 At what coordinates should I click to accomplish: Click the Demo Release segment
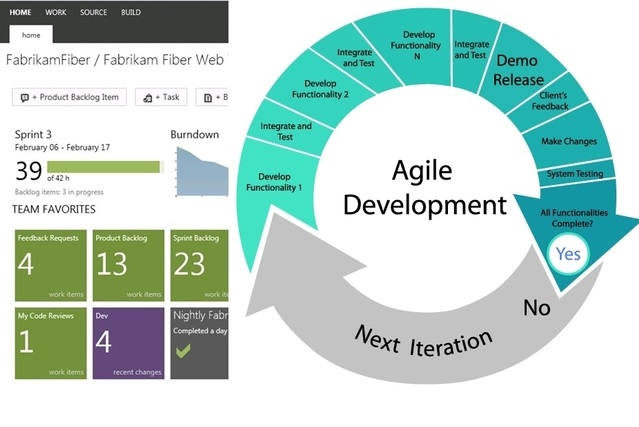518,70
